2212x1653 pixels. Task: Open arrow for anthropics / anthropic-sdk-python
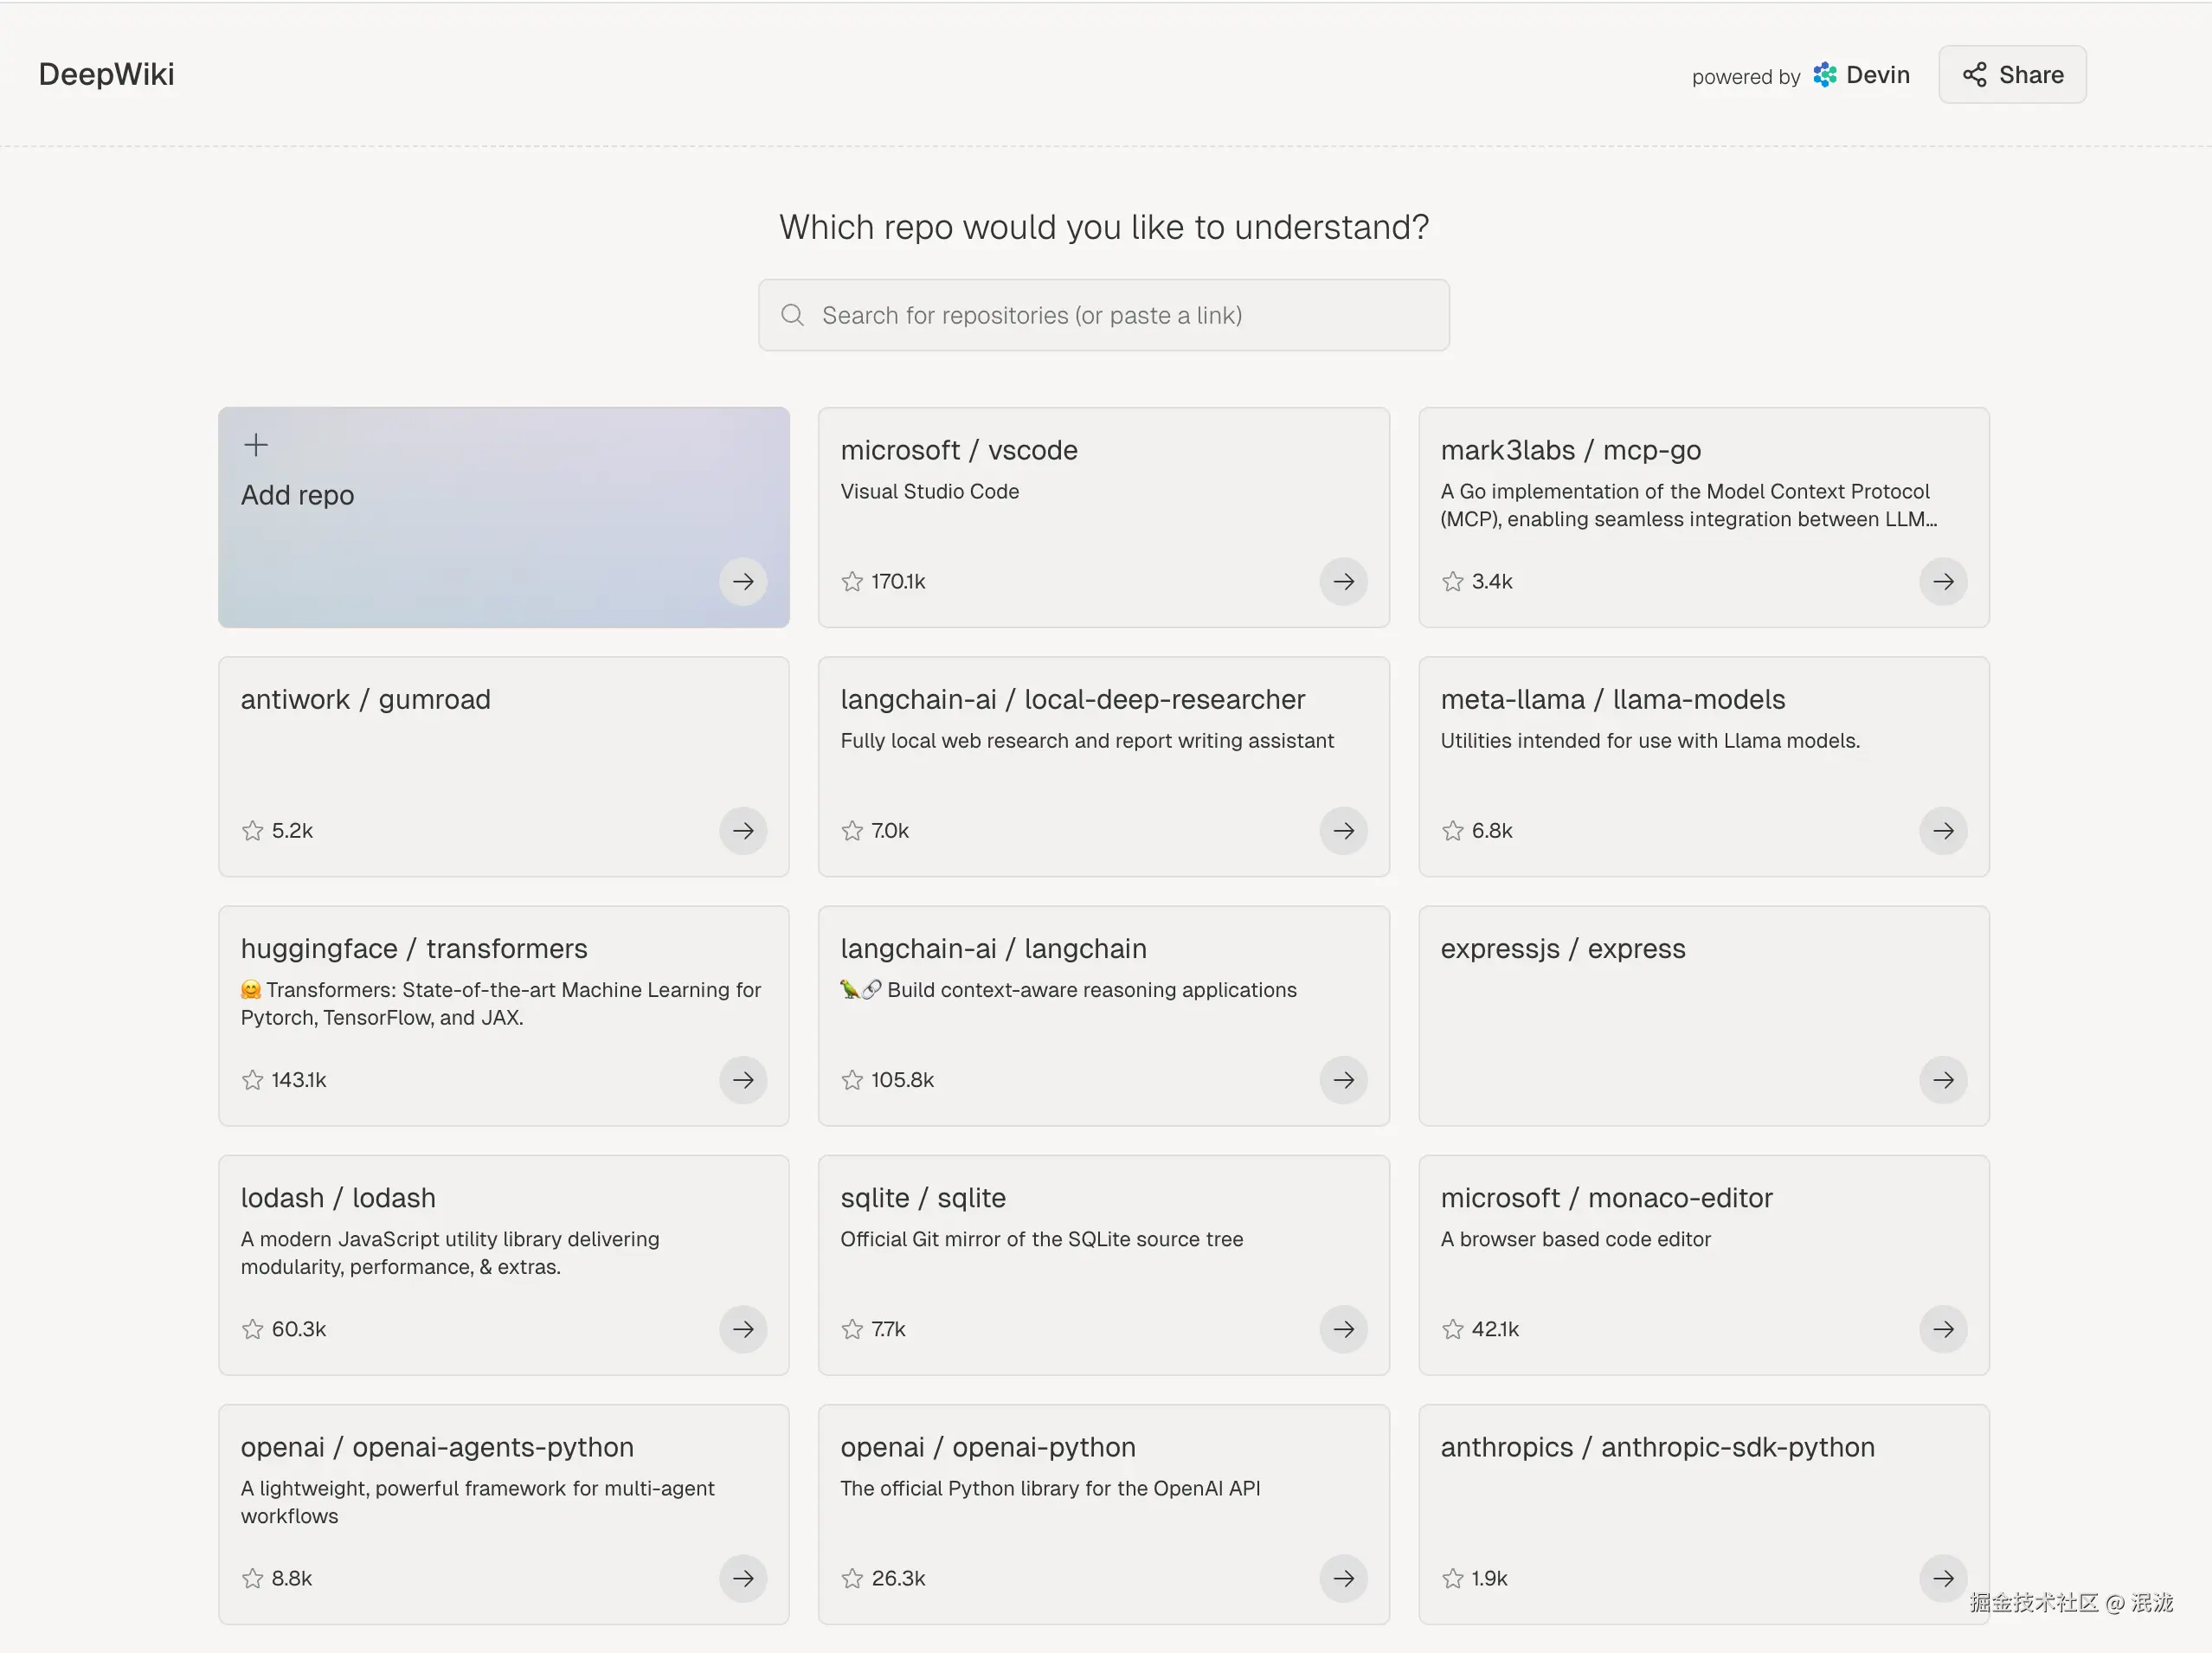click(x=1943, y=1578)
